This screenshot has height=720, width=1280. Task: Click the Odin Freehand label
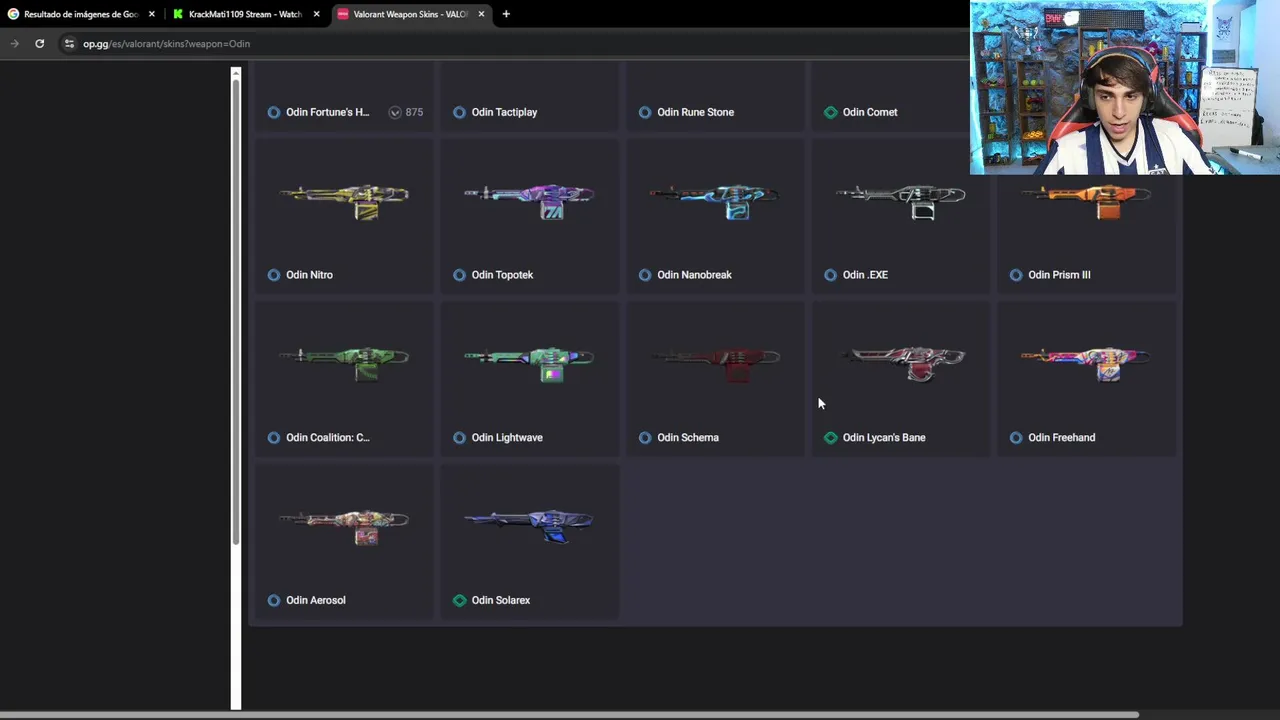tap(1062, 438)
